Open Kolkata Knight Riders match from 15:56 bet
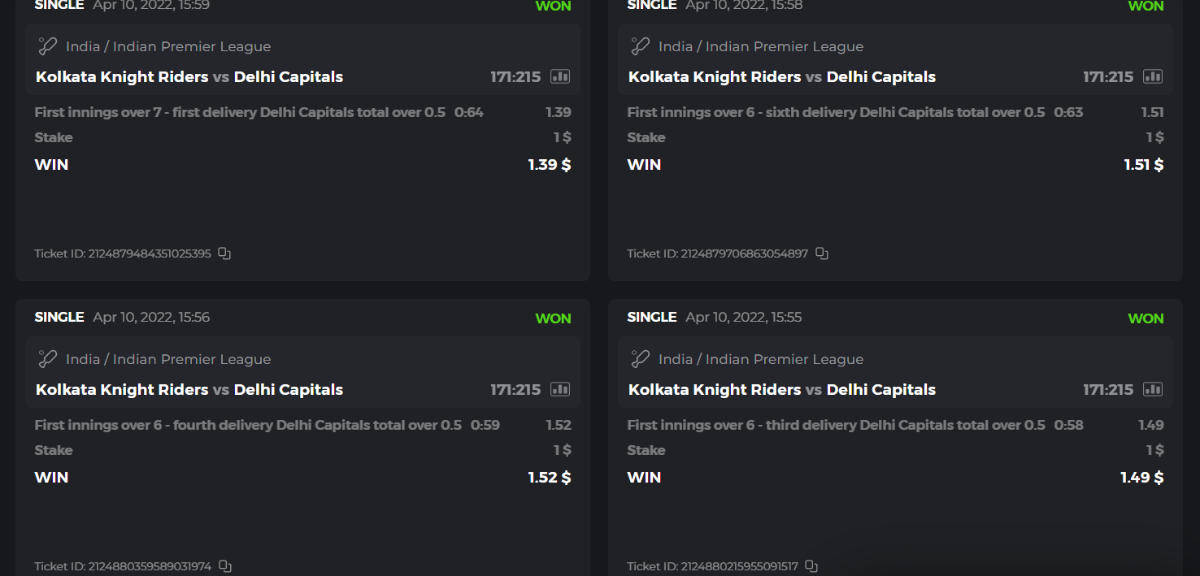 [x=122, y=390]
